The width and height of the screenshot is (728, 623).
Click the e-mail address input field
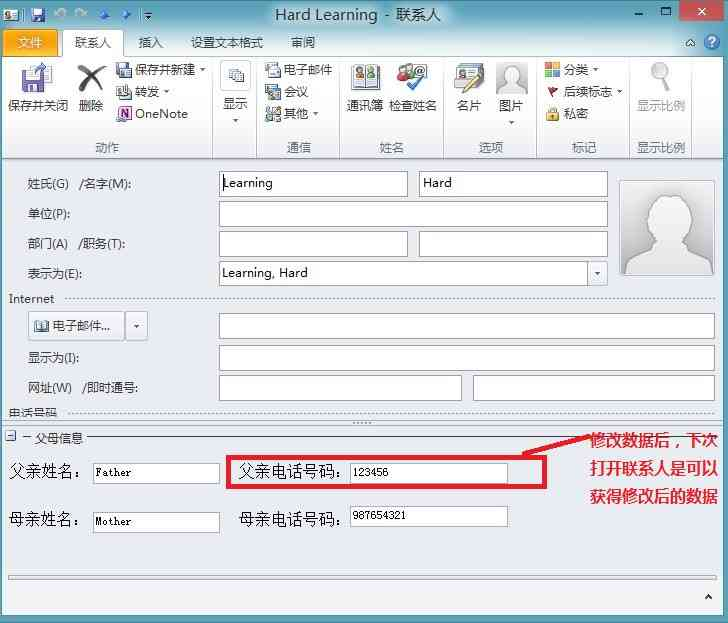pos(467,326)
